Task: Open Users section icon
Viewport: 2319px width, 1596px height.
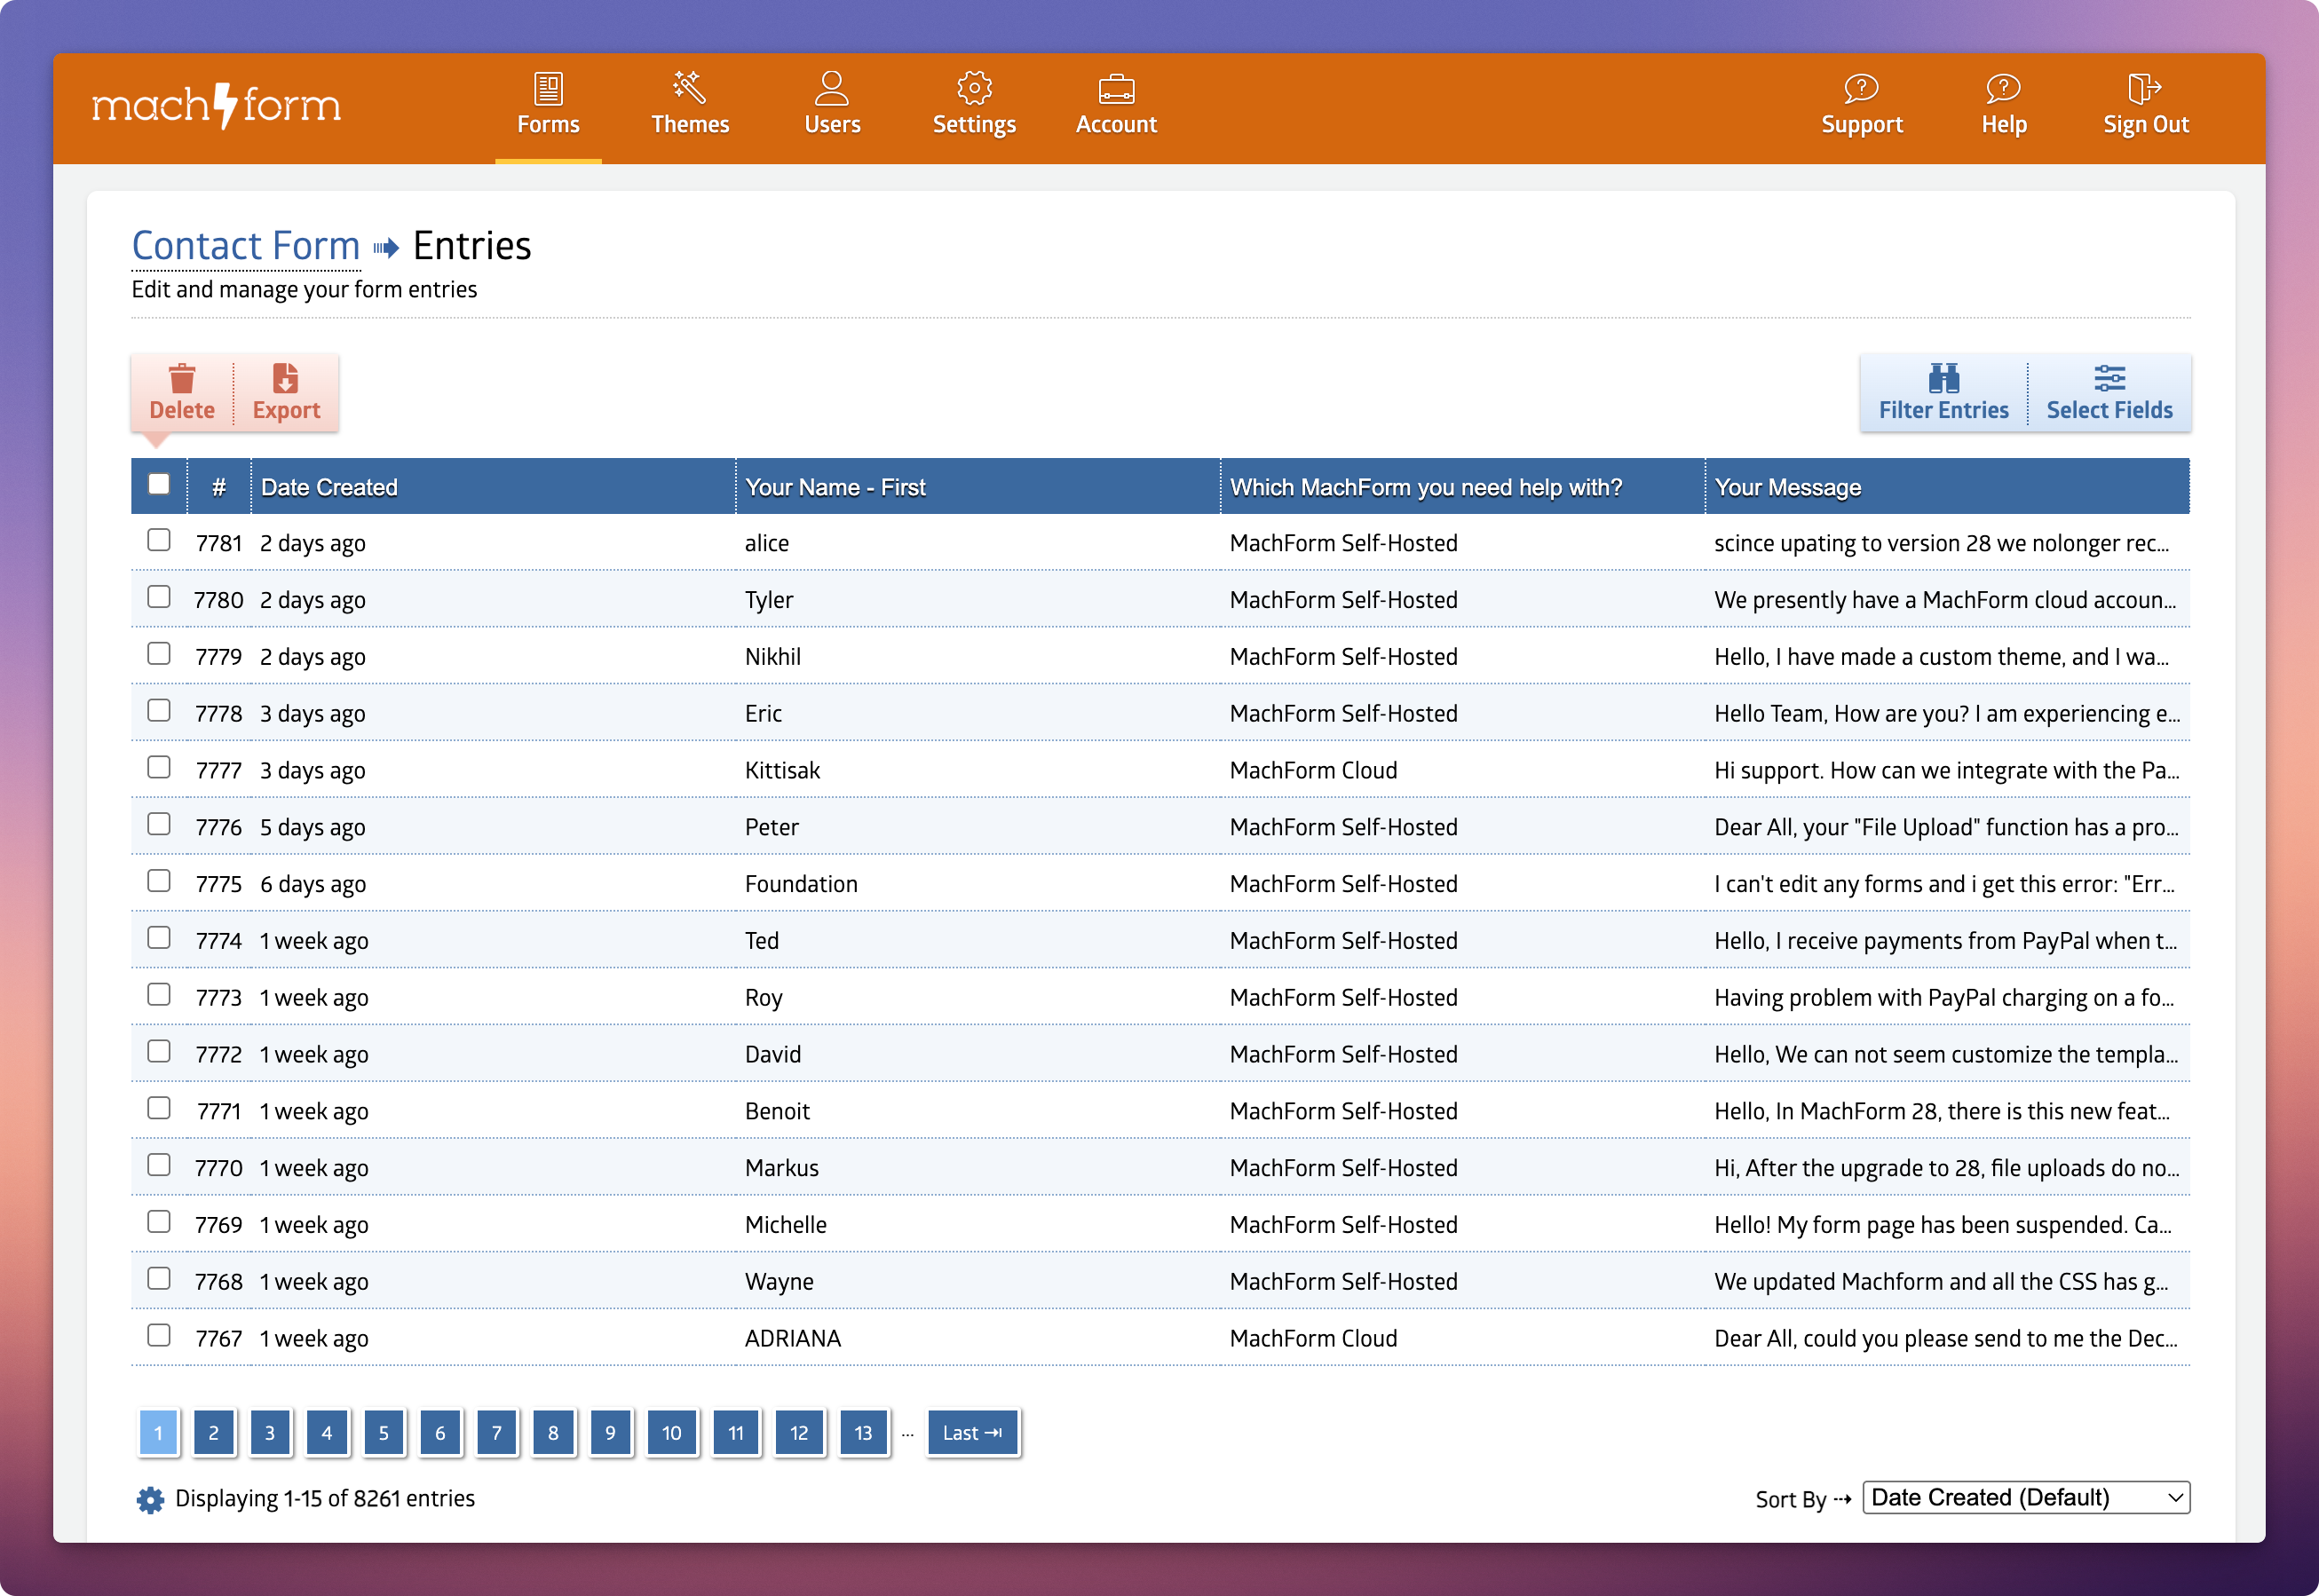Action: [x=831, y=89]
